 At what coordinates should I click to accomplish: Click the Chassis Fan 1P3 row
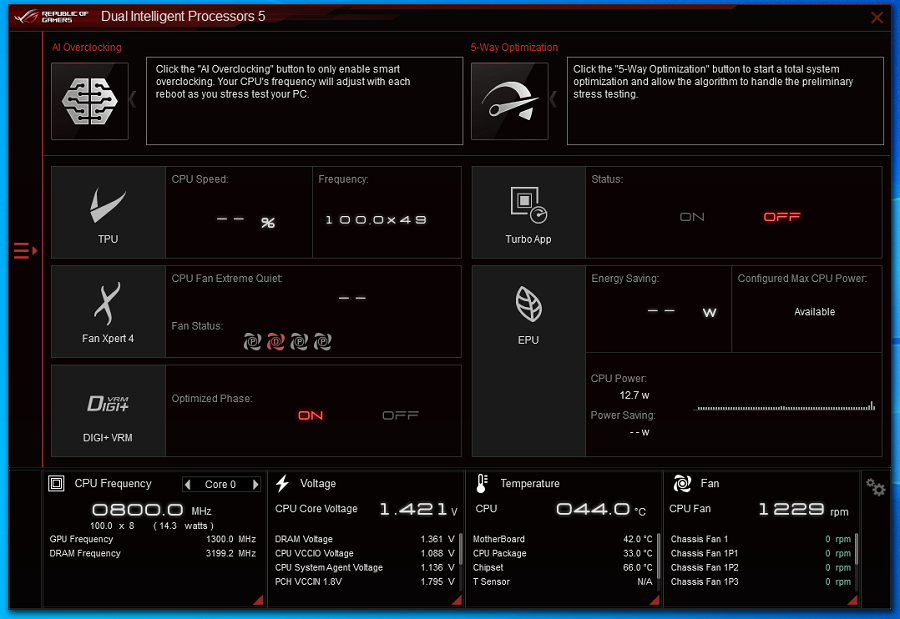[x=761, y=582]
